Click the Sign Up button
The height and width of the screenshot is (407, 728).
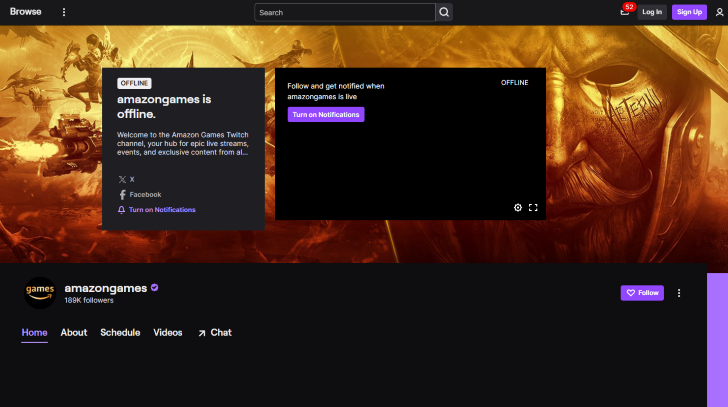pyautogui.click(x=689, y=12)
